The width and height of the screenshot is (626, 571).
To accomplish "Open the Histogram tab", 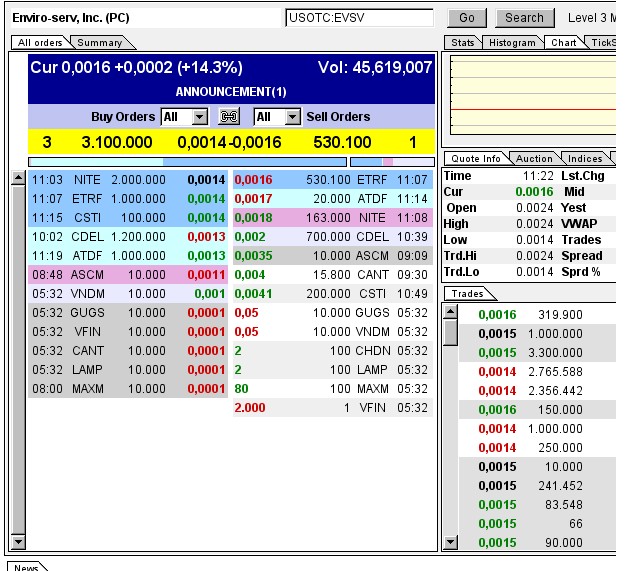I will click(513, 43).
